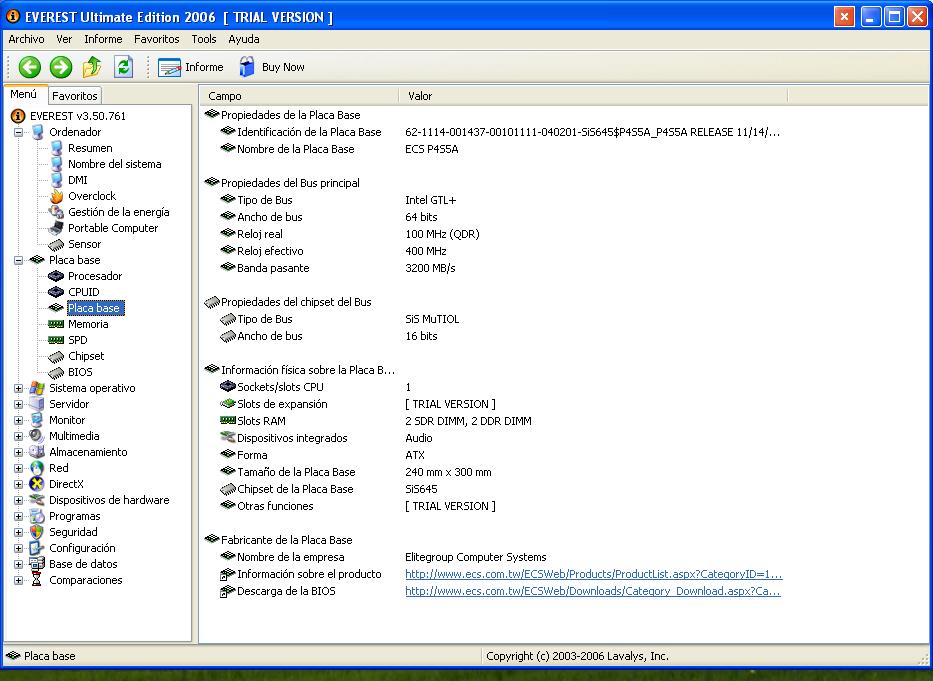Expand the Sistema operativo tree node
Viewport: 933px width, 681px height.
point(19,388)
